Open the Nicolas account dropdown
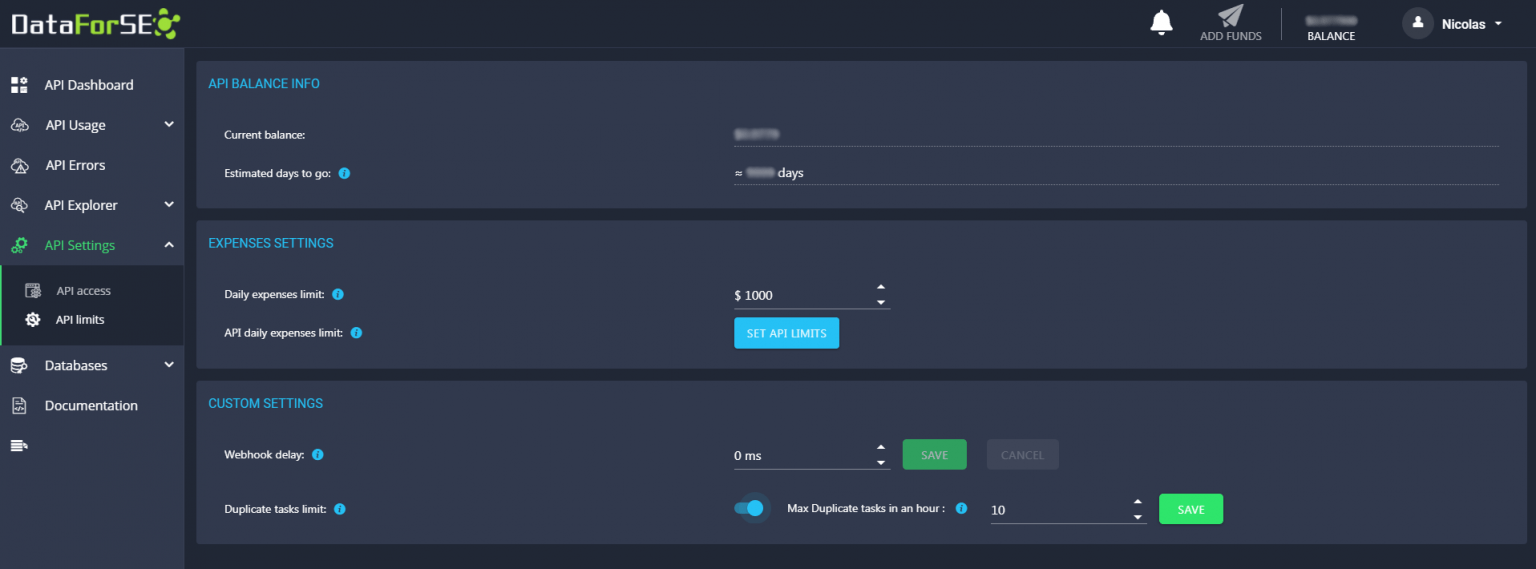 coord(1472,24)
